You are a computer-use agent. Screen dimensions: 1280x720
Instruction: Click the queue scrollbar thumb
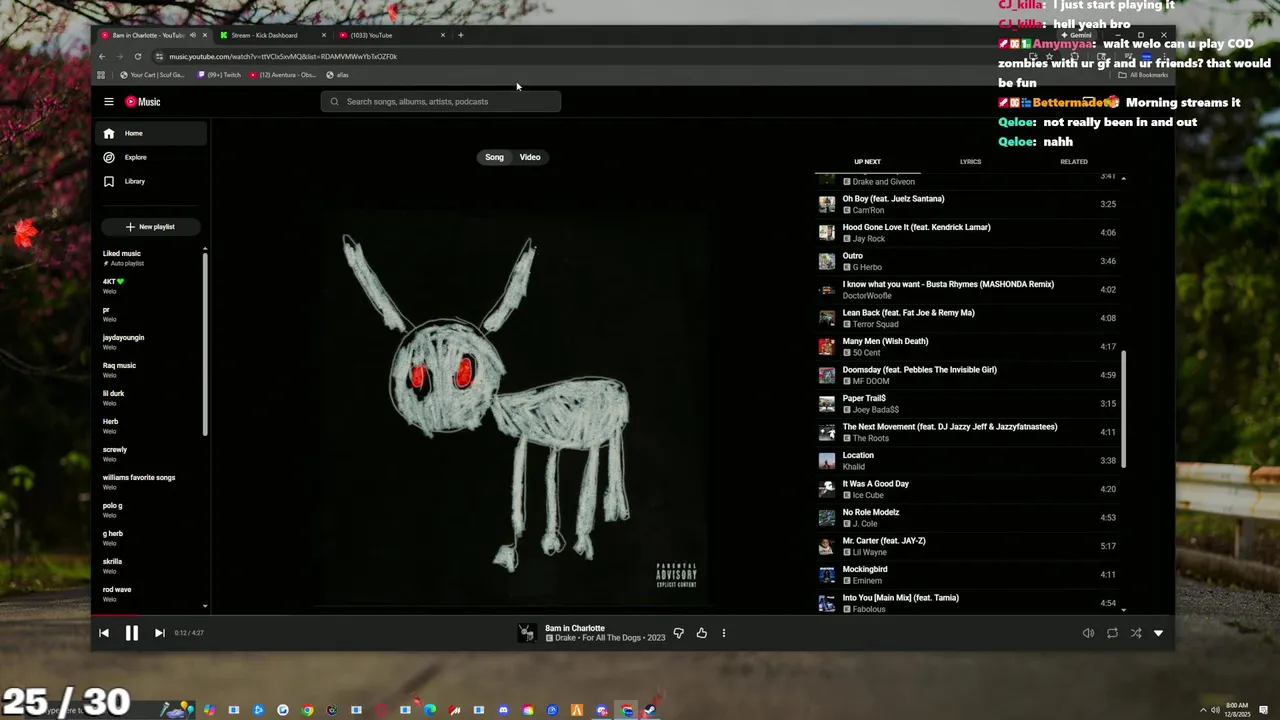[x=1123, y=408]
